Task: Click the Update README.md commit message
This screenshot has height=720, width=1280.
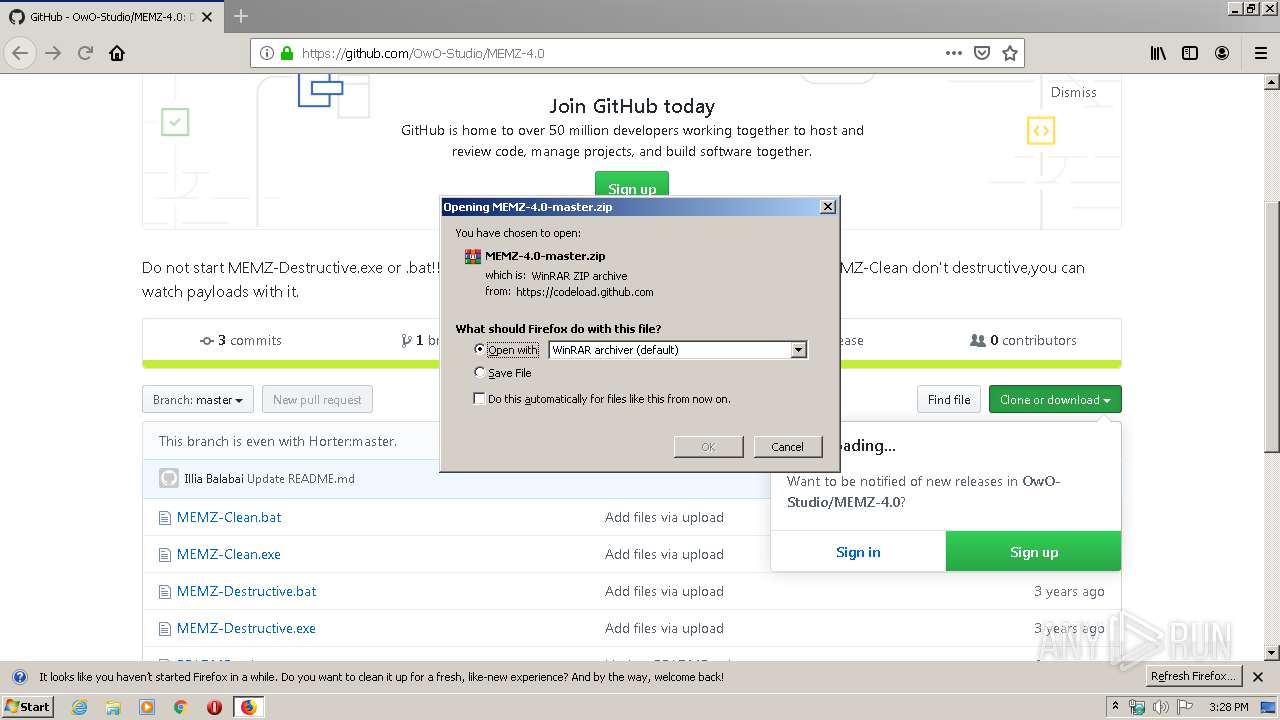Action: 301,479
